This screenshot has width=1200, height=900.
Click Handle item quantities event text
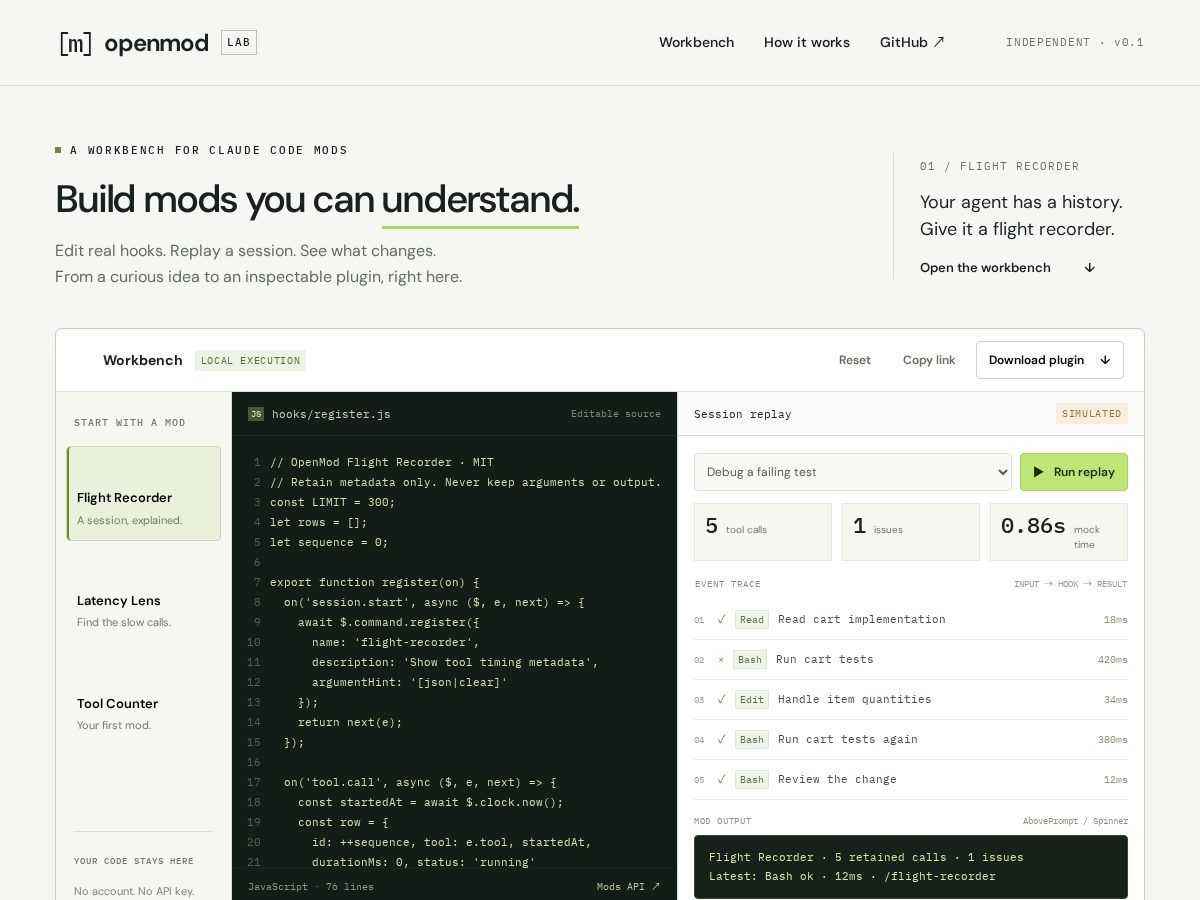(x=854, y=700)
